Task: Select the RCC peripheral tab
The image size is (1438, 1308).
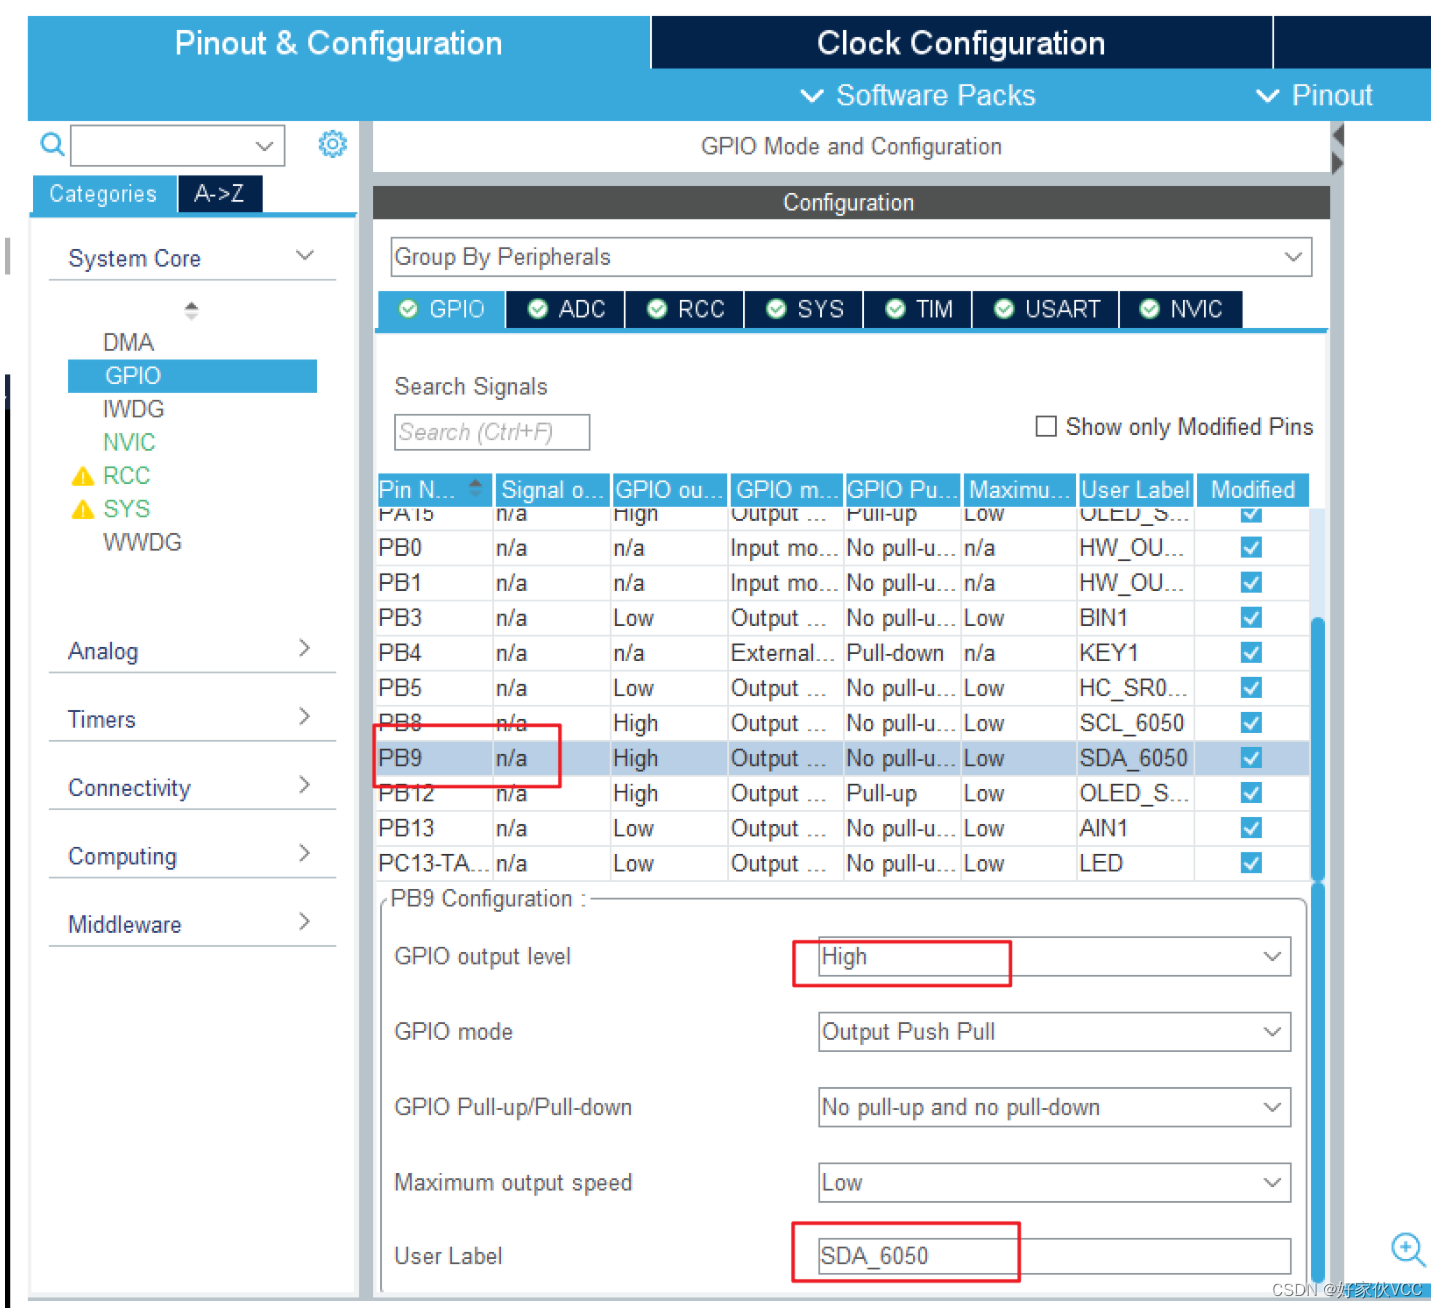Action: (x=685, y=309)
